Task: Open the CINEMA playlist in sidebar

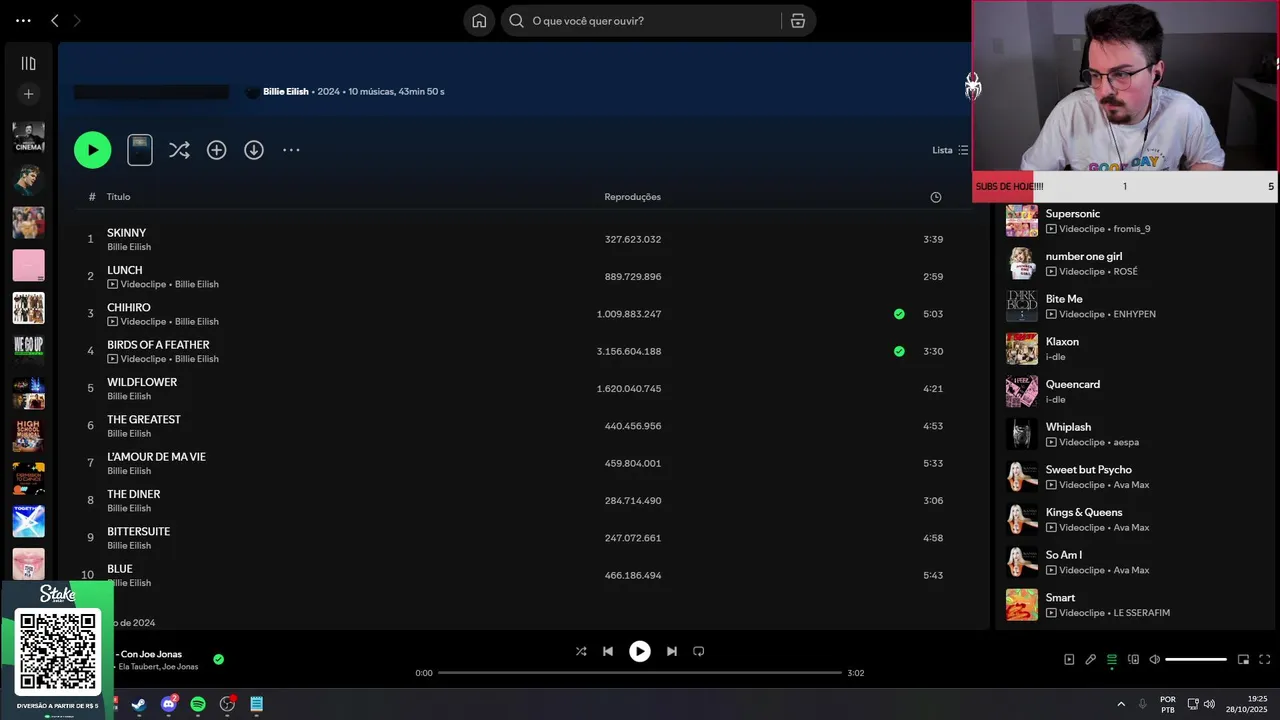Action: [x=28, y=137]
